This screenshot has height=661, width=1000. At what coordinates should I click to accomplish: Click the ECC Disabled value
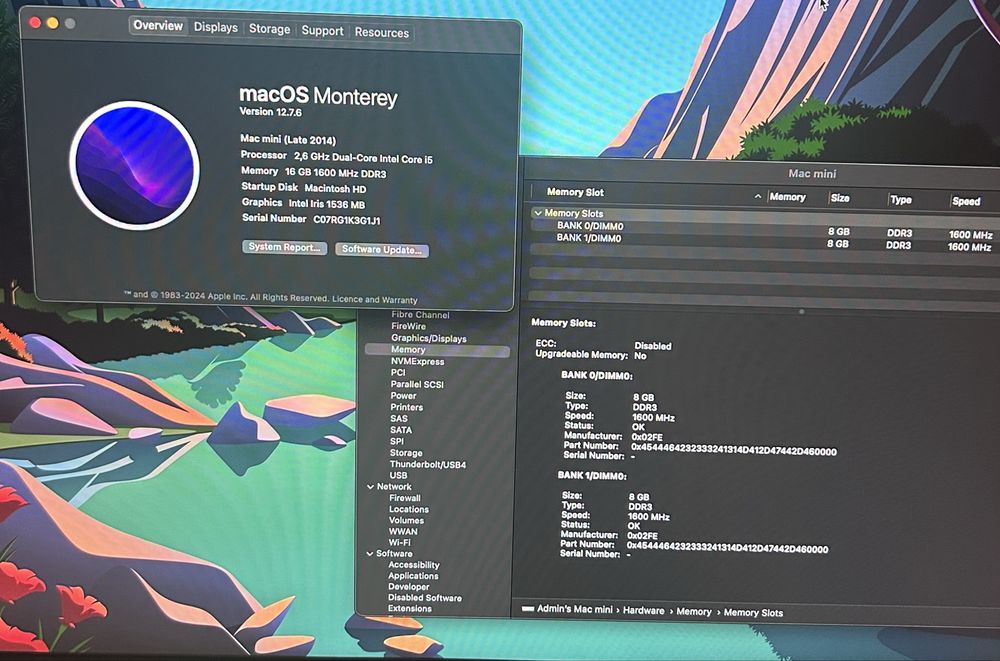(652, 346)
